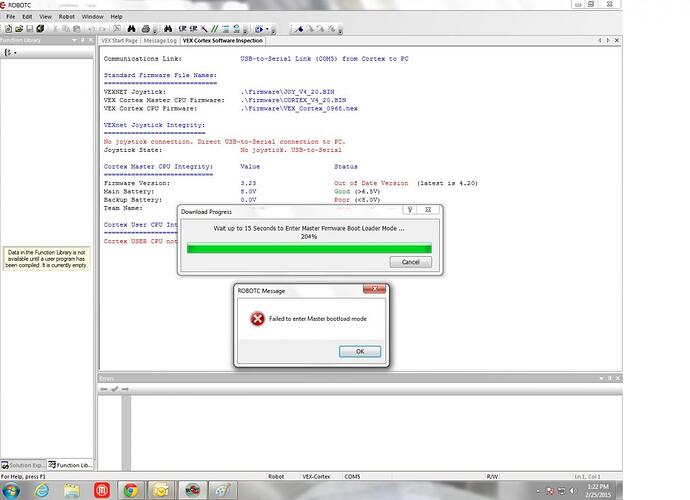Open the Help menu
Image resolution: width=690 pixels, height=500 pixels.
coord(116,17)
